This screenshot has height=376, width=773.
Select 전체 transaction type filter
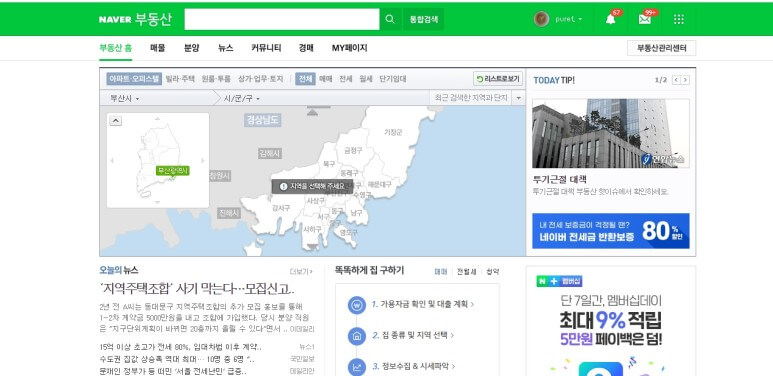click(306, 79)
